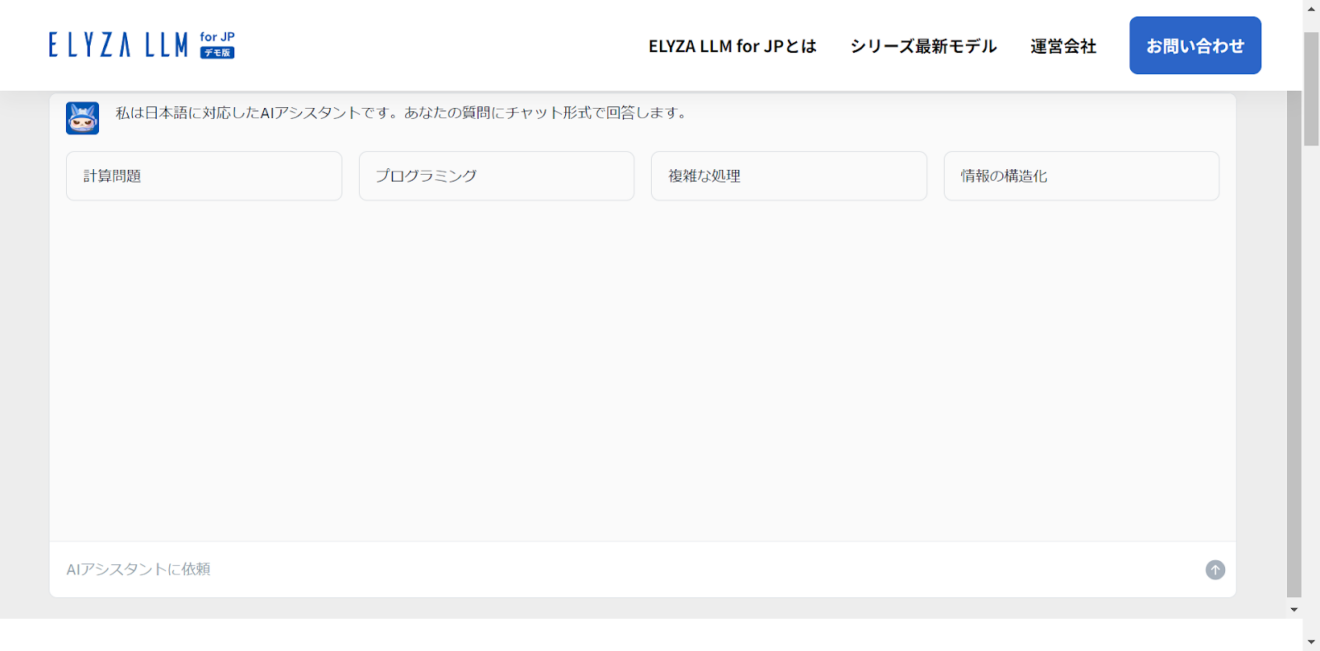Click the robot face next to the greeting message
The width and height of the screenshot is (1320, 651).
click(81, 117)
